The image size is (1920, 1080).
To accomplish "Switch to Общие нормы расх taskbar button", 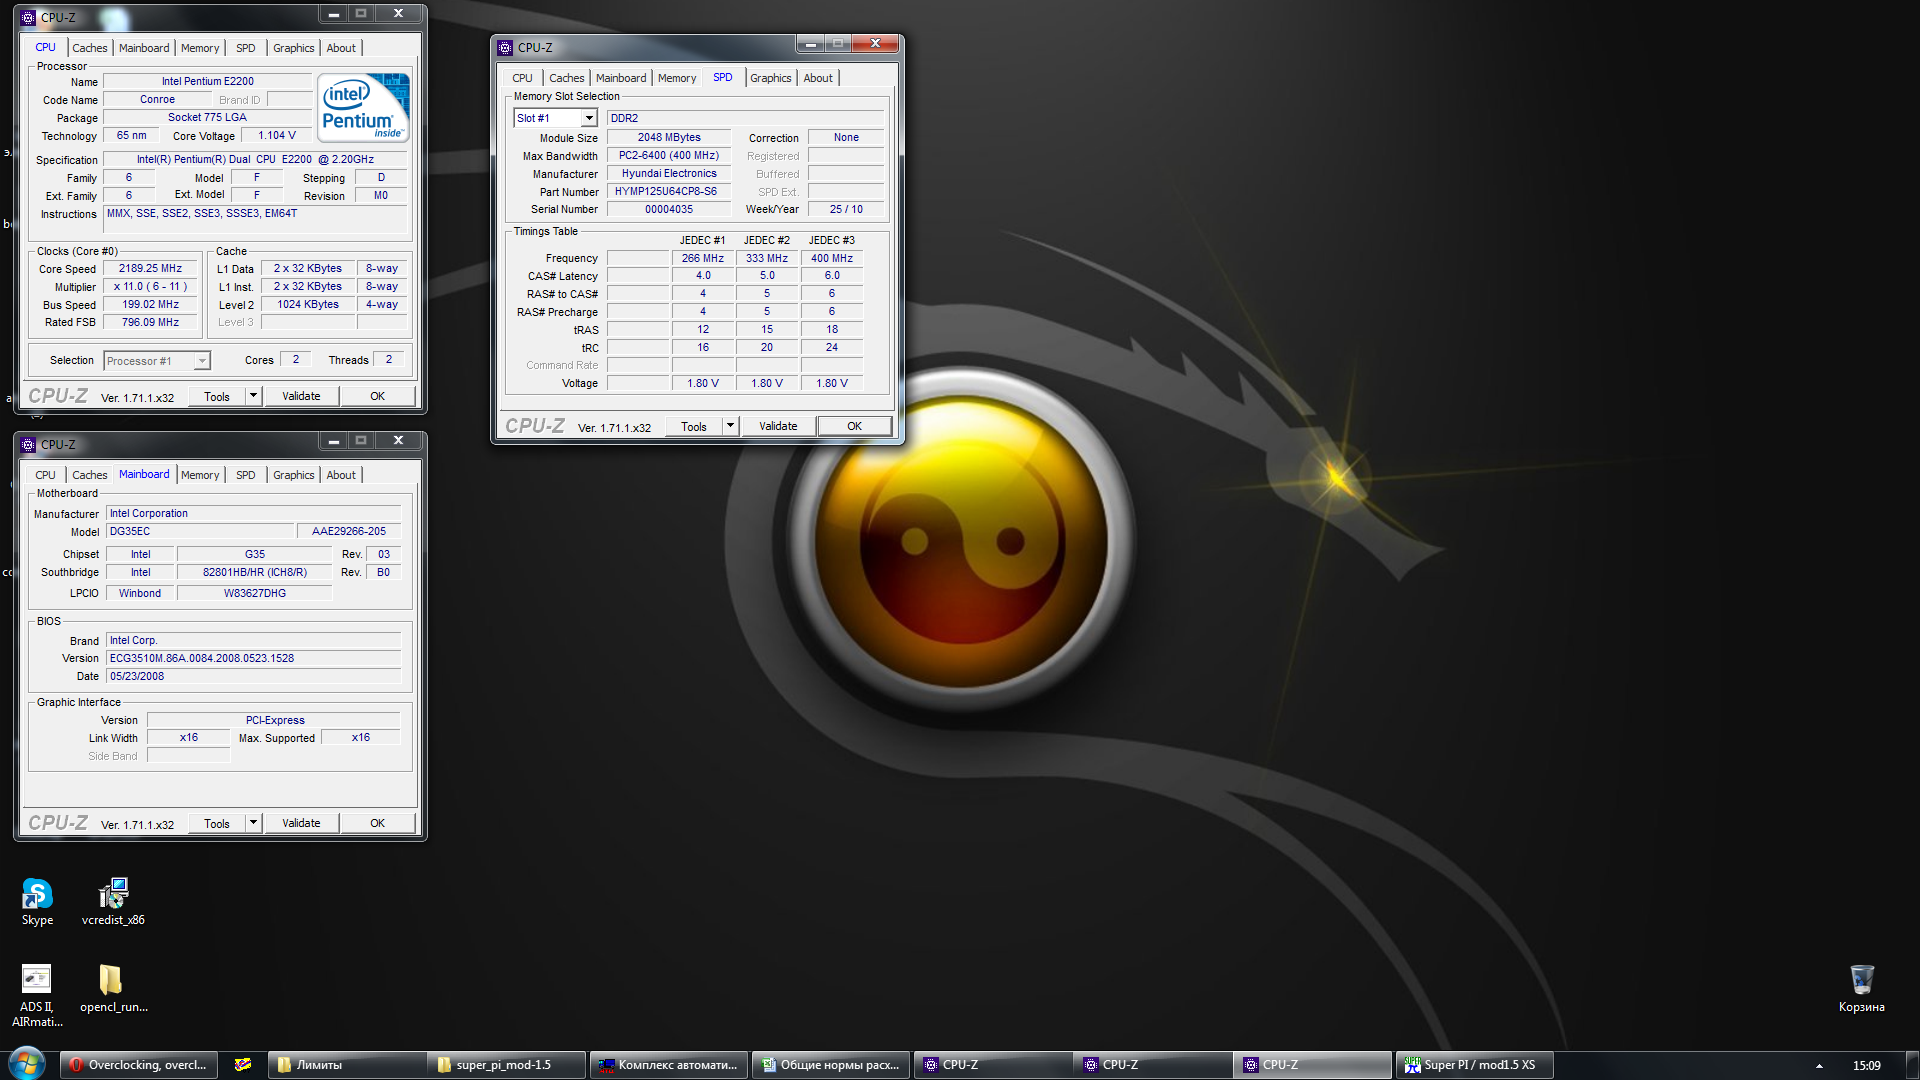I will (x=830, y=1065).
